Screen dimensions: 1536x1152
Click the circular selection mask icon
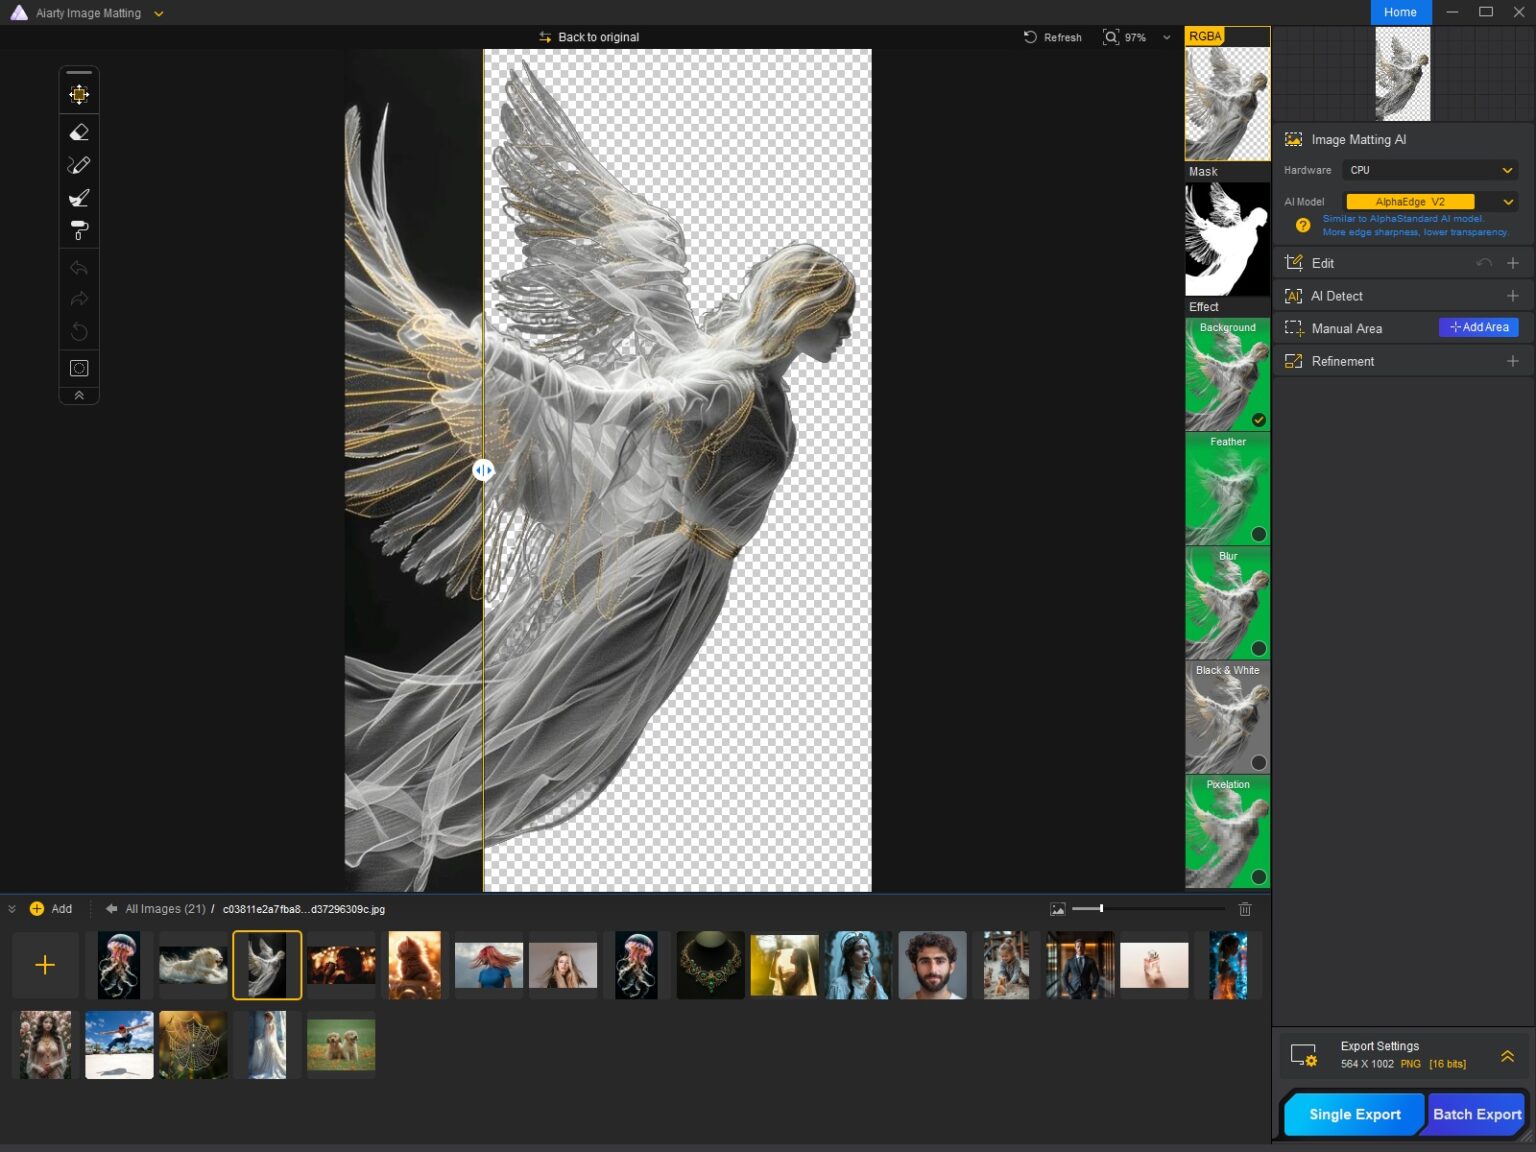click(x=79, y=368)
